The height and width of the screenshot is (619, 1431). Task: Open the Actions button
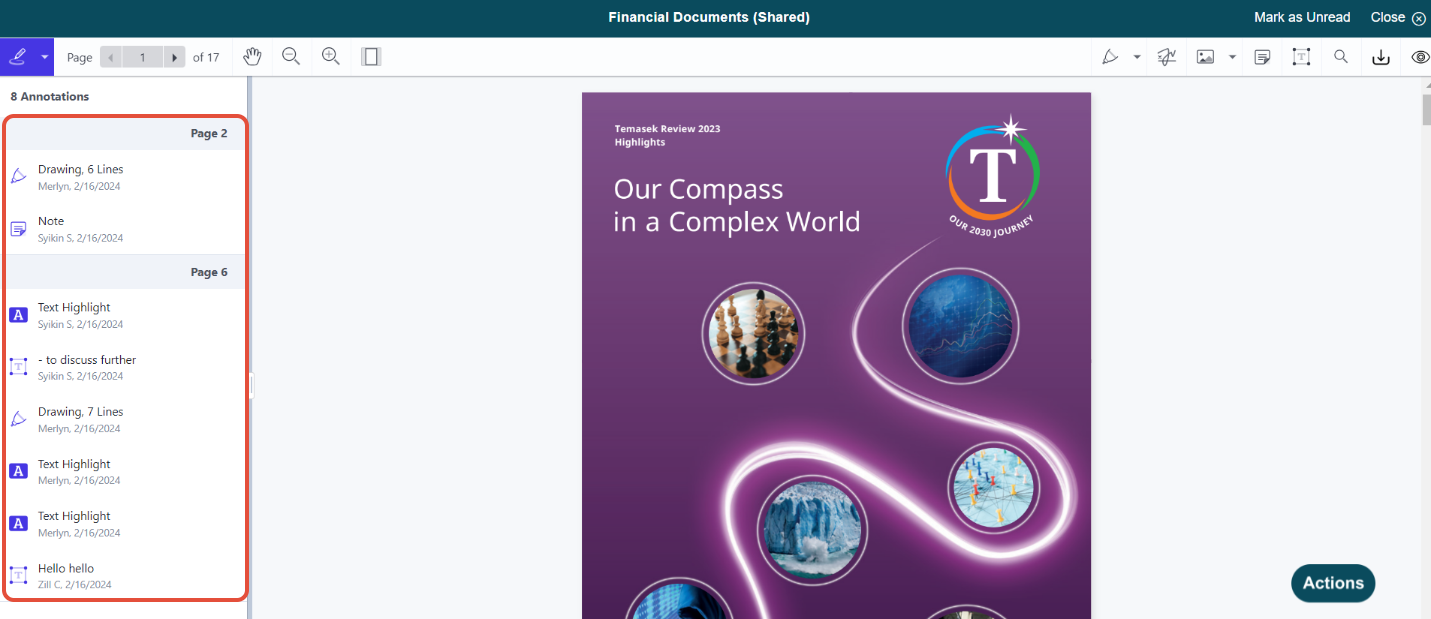point(1333,583)
